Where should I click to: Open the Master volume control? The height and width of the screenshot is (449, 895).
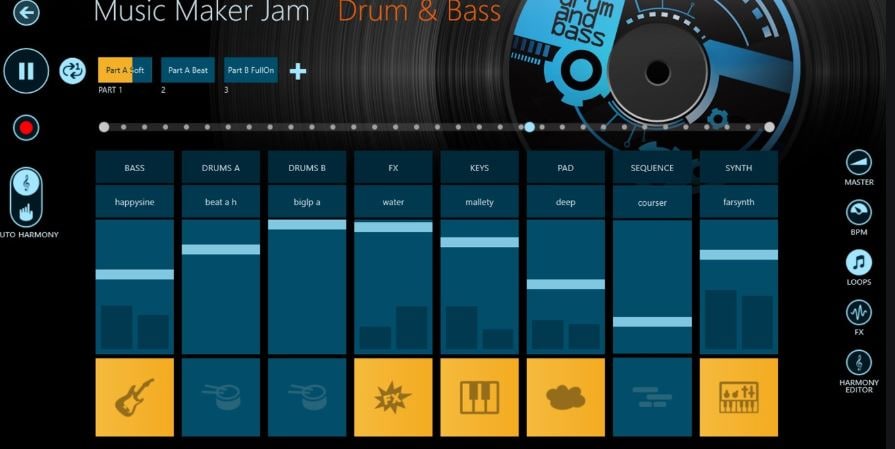pyautogui.click(x=858, y=168)
